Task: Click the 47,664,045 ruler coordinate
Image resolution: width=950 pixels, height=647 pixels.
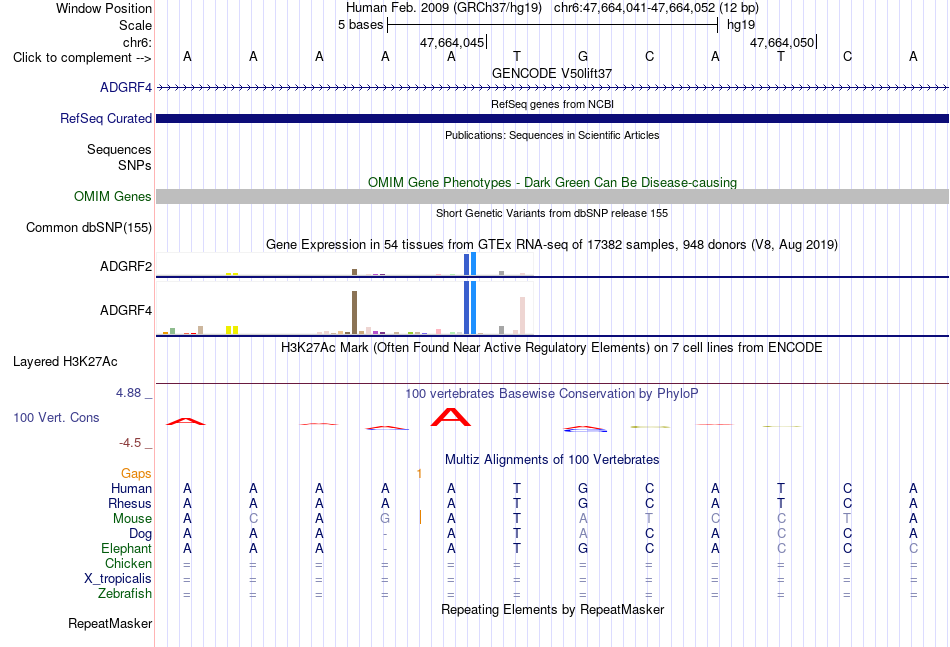Action: pyautogui.click(x=452, y=42)
